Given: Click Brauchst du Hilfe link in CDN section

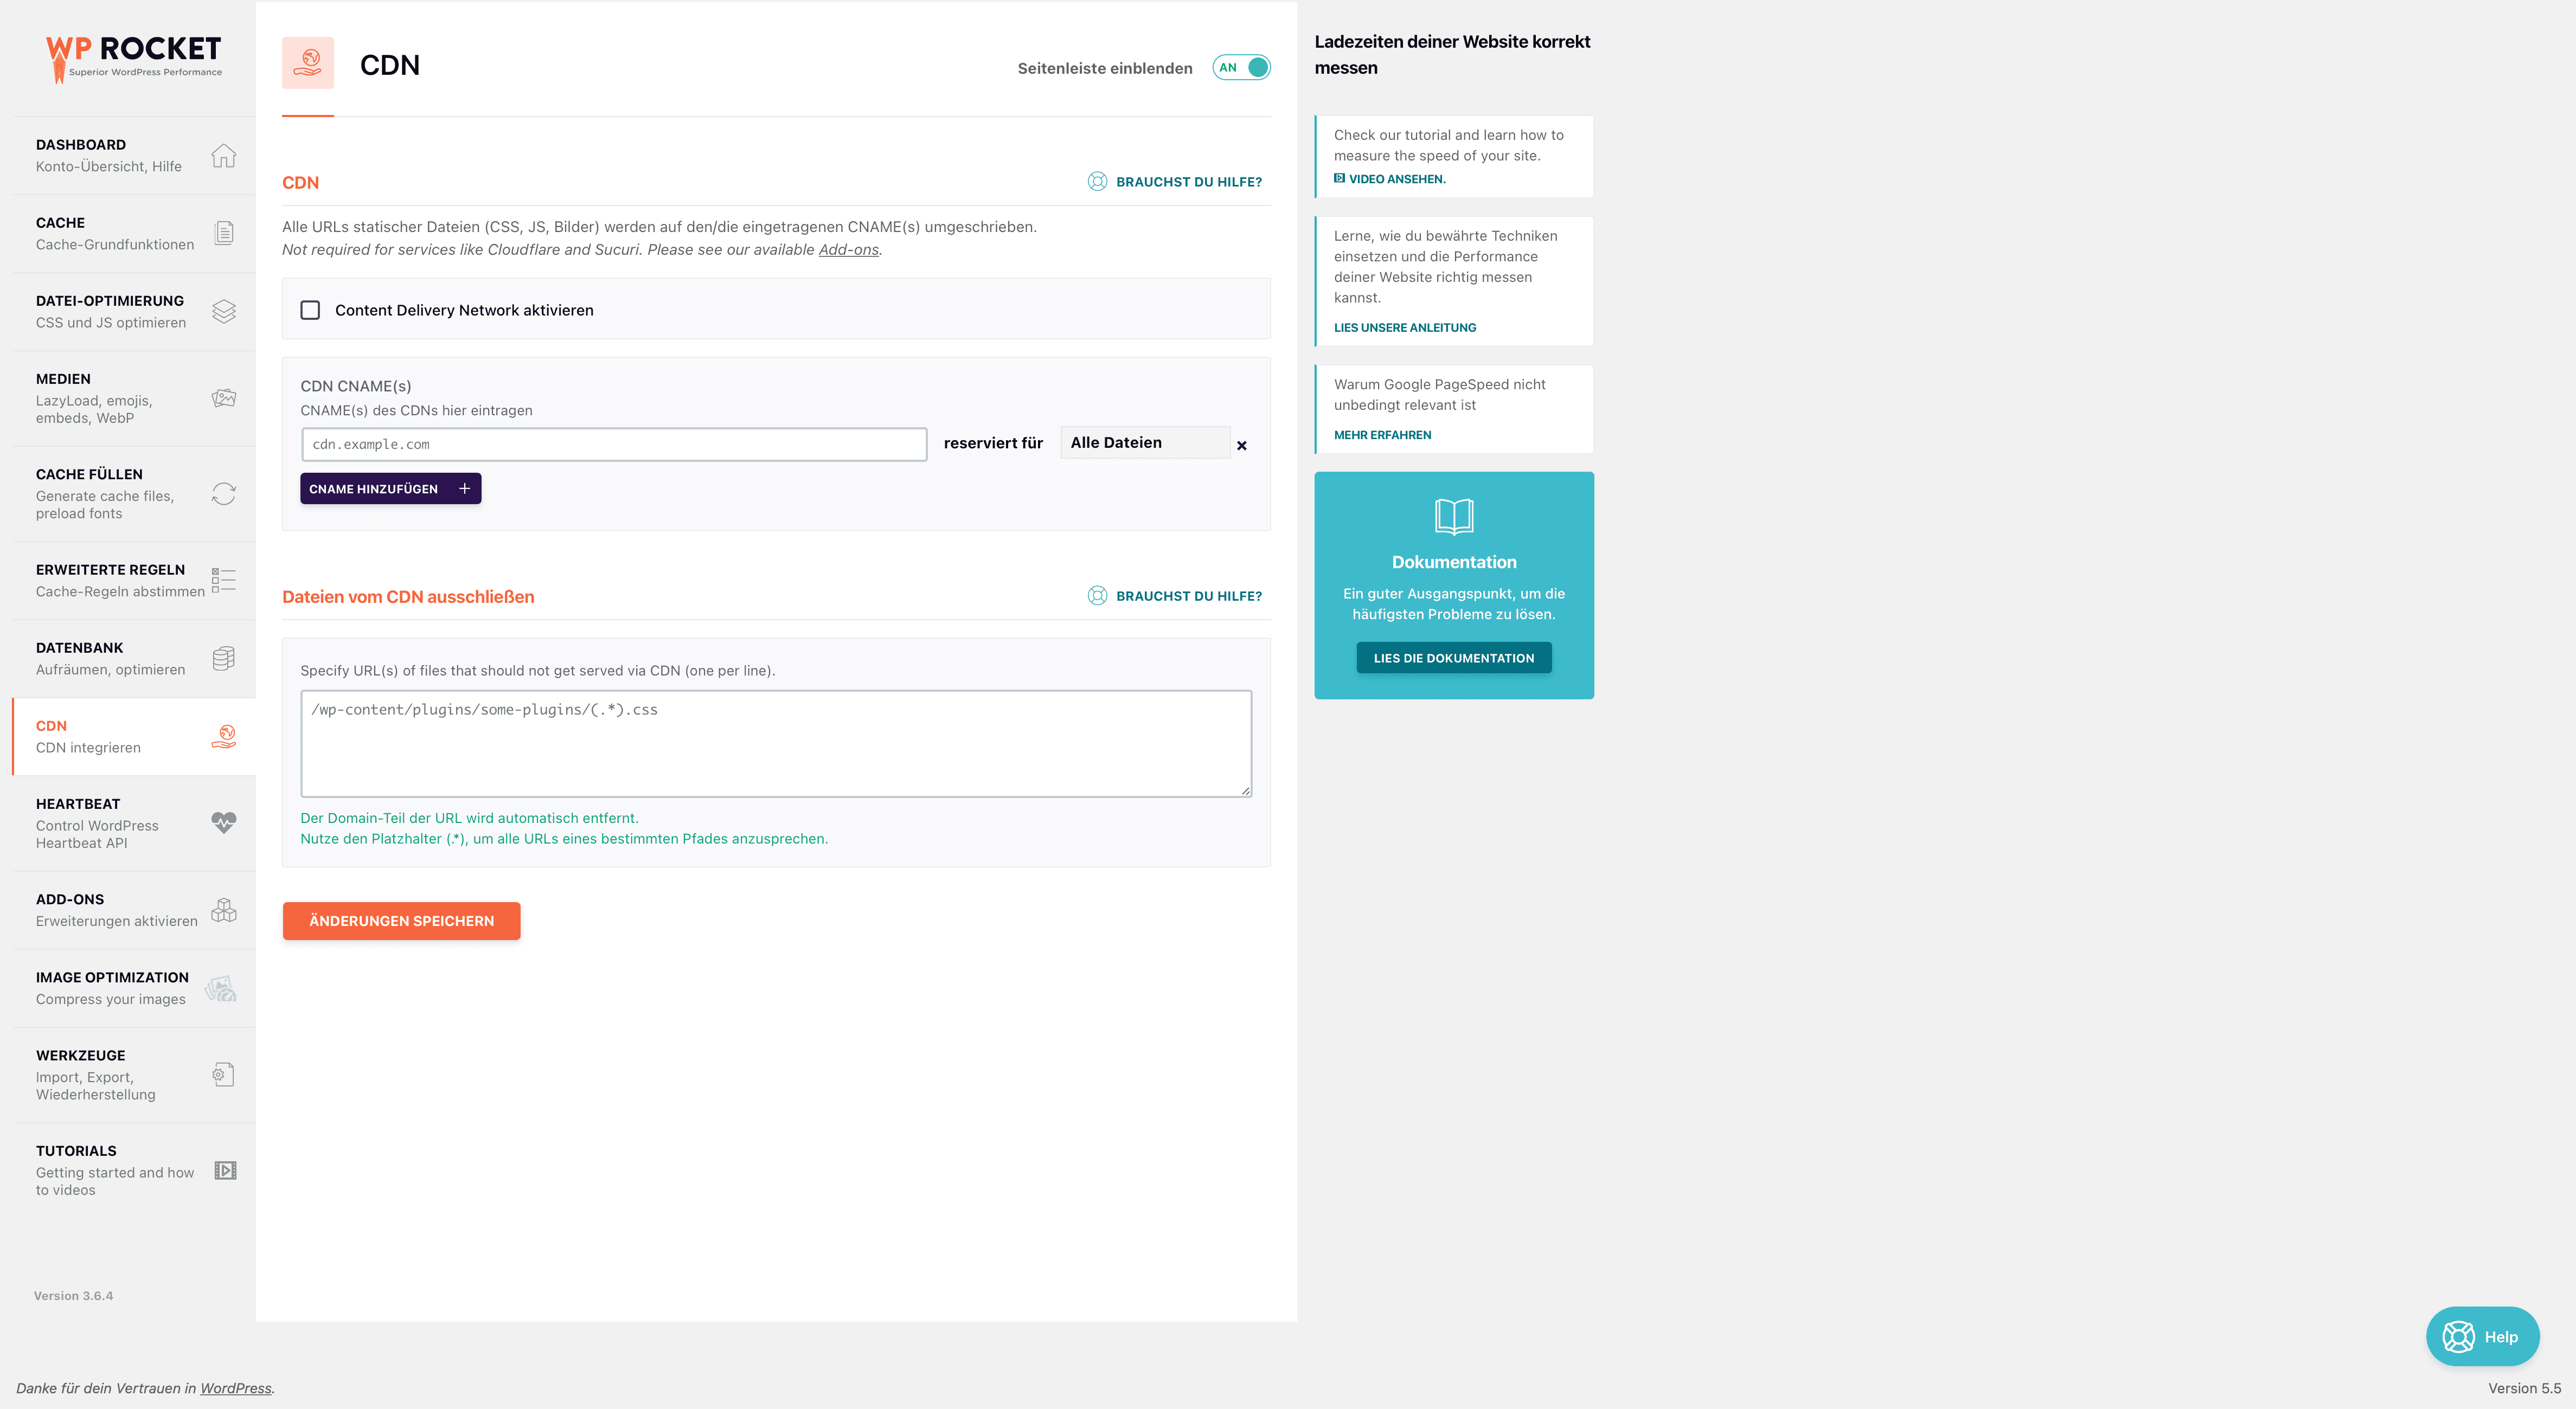Looking at the screenshot, I should pyautogui.click(x=1189, y=181).
